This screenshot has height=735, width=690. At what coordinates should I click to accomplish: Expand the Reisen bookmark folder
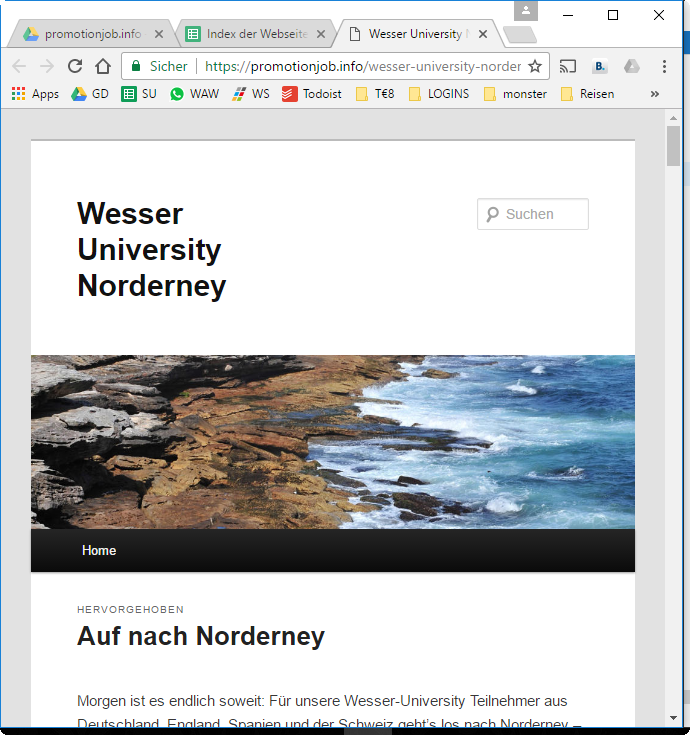click(587, 94)
